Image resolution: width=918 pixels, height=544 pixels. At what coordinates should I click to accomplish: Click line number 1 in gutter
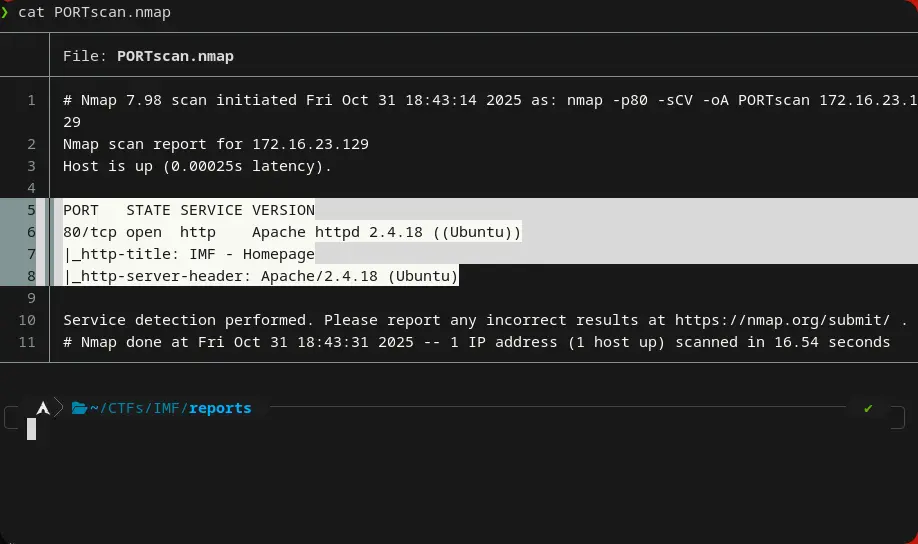31,100
